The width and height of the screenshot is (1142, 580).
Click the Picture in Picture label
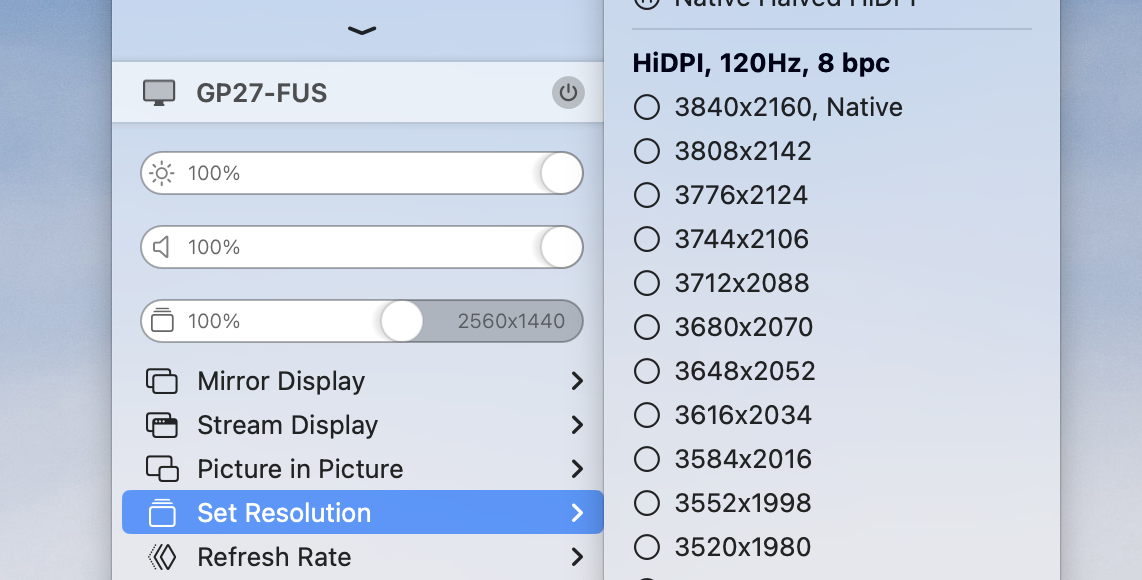pyautogui.click(x=300, y=469)
